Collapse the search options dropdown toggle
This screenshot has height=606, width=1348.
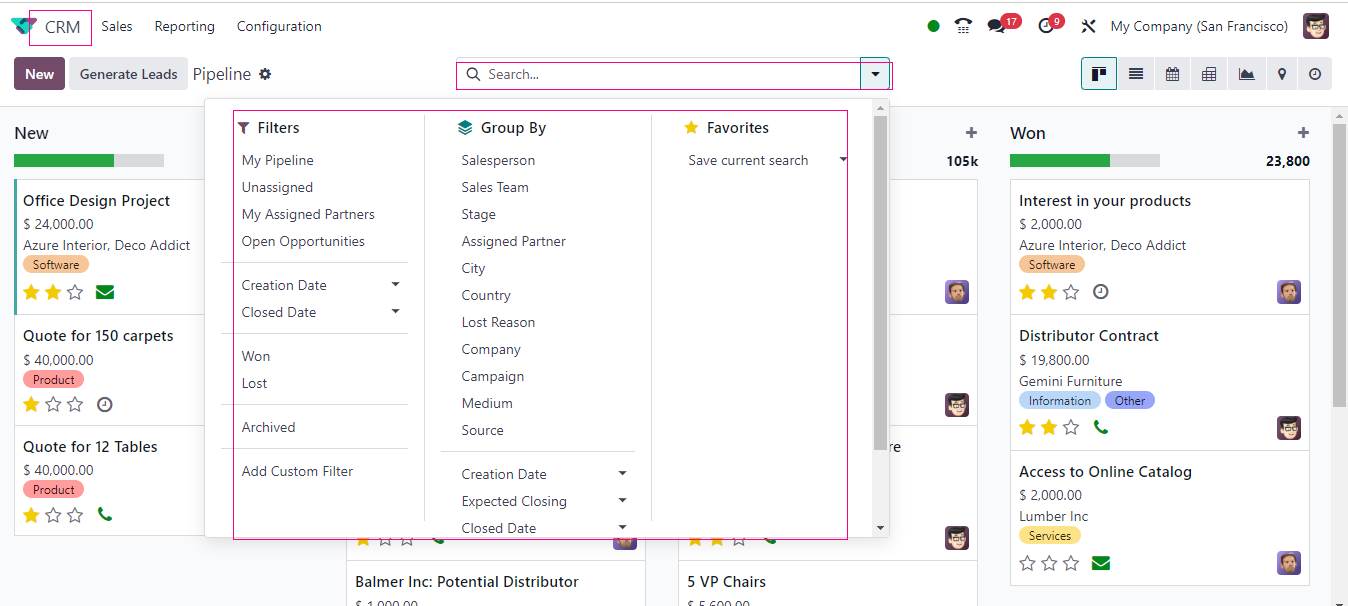(x=876, y=74)
